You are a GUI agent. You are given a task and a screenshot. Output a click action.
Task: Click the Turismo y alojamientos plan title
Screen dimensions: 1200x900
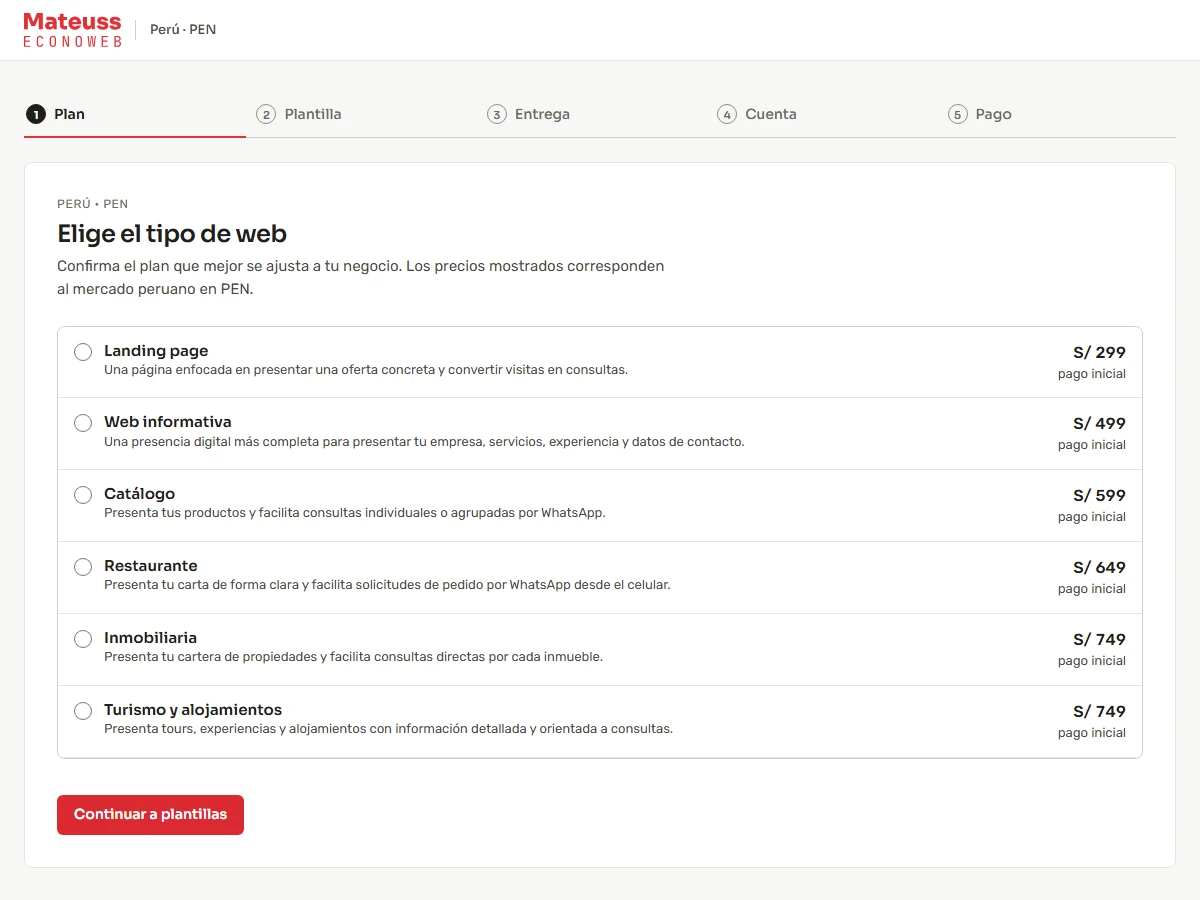click(193, 710)
